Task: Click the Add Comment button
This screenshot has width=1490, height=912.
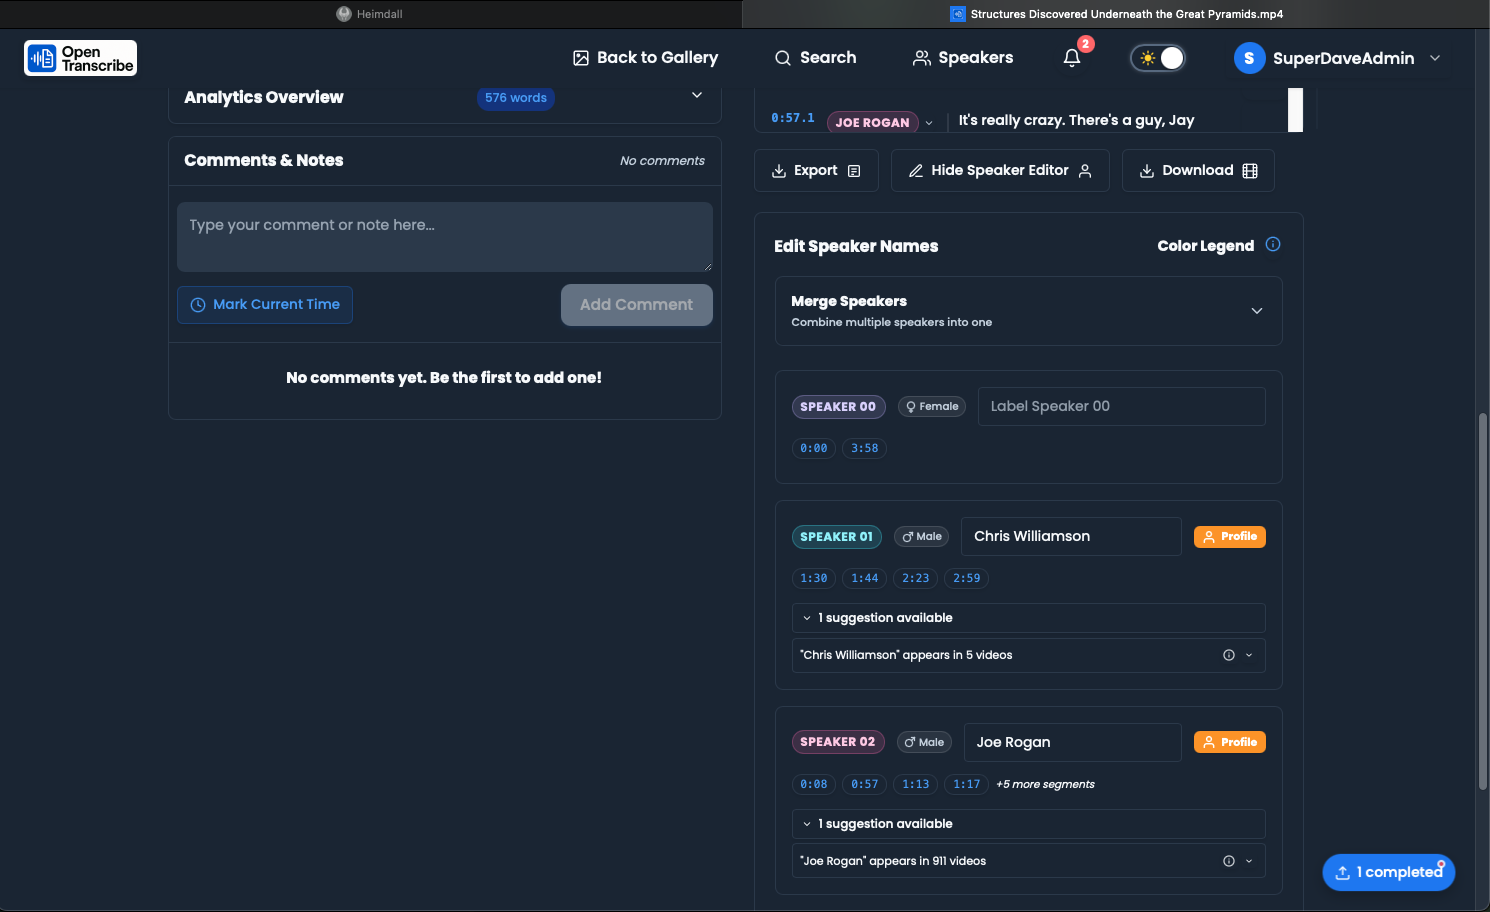Action: point(637,305)
